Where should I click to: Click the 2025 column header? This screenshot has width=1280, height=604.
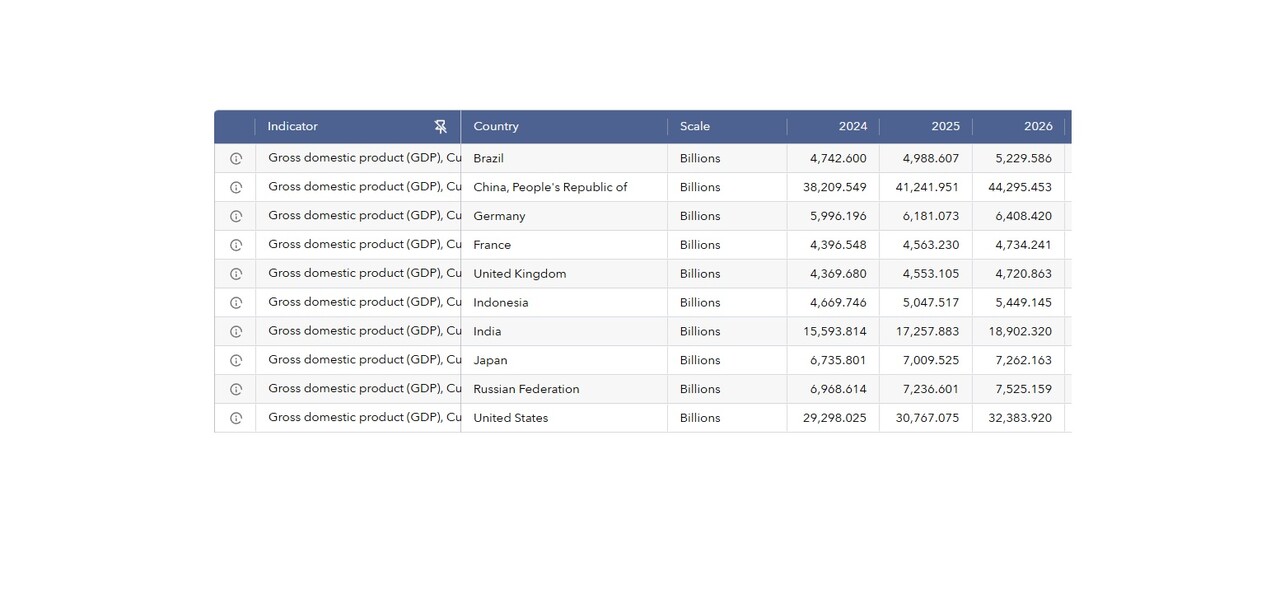coord(945,127)
